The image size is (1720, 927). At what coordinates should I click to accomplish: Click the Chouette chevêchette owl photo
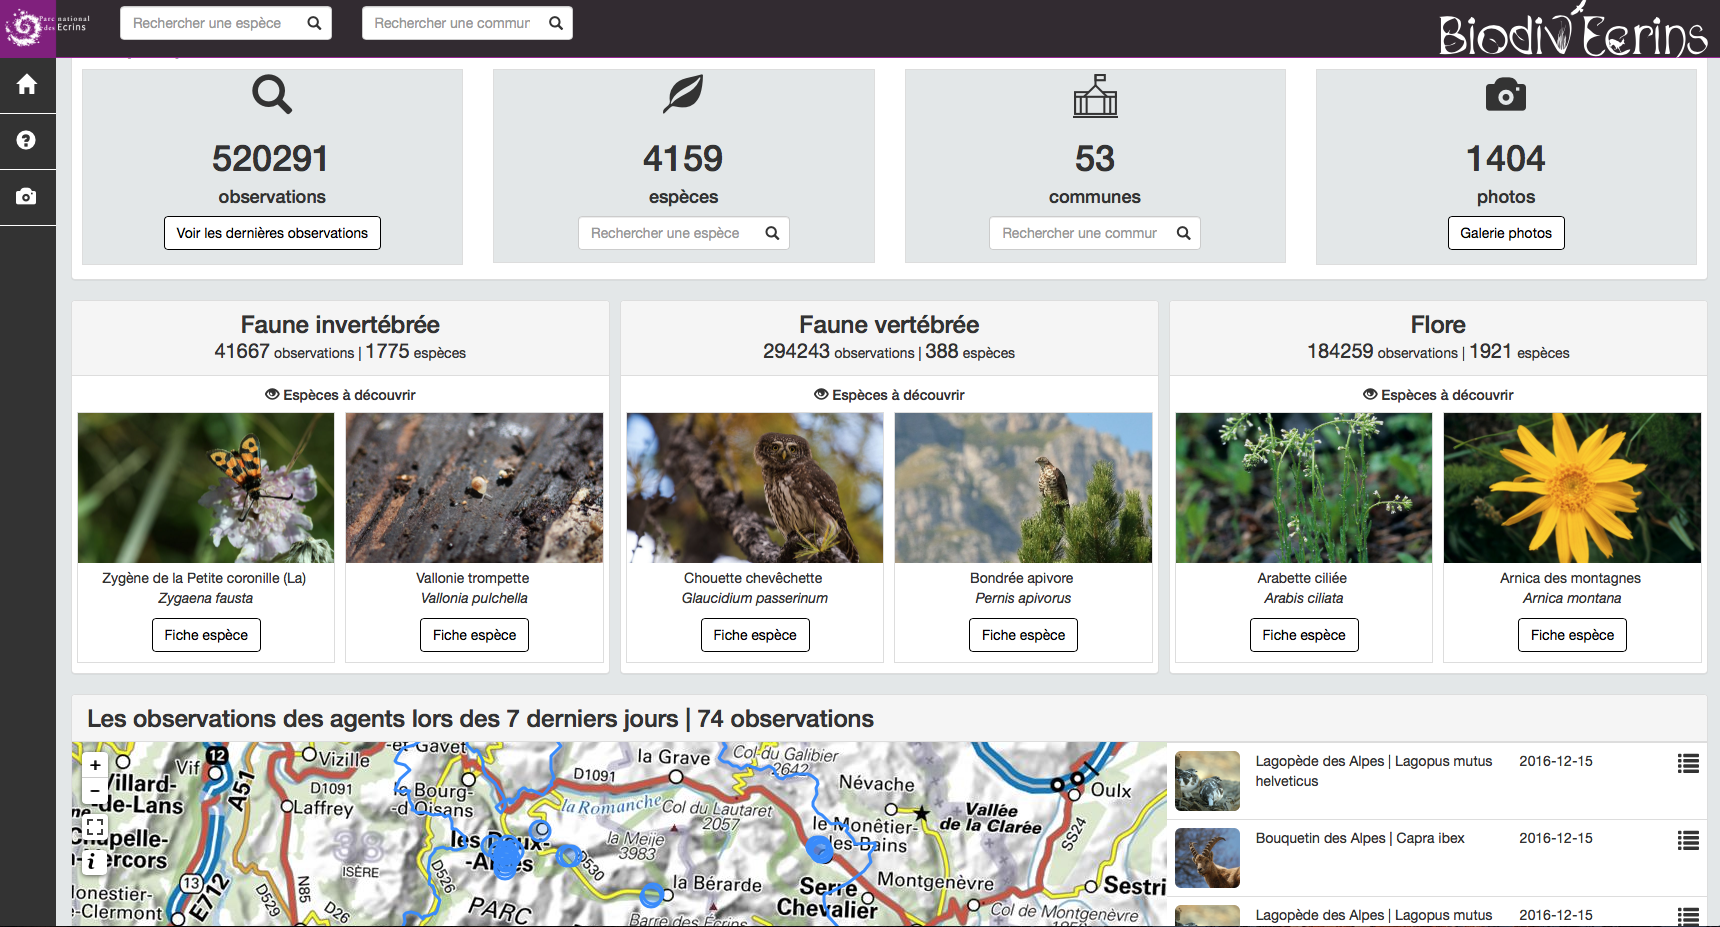pos(755,488)
